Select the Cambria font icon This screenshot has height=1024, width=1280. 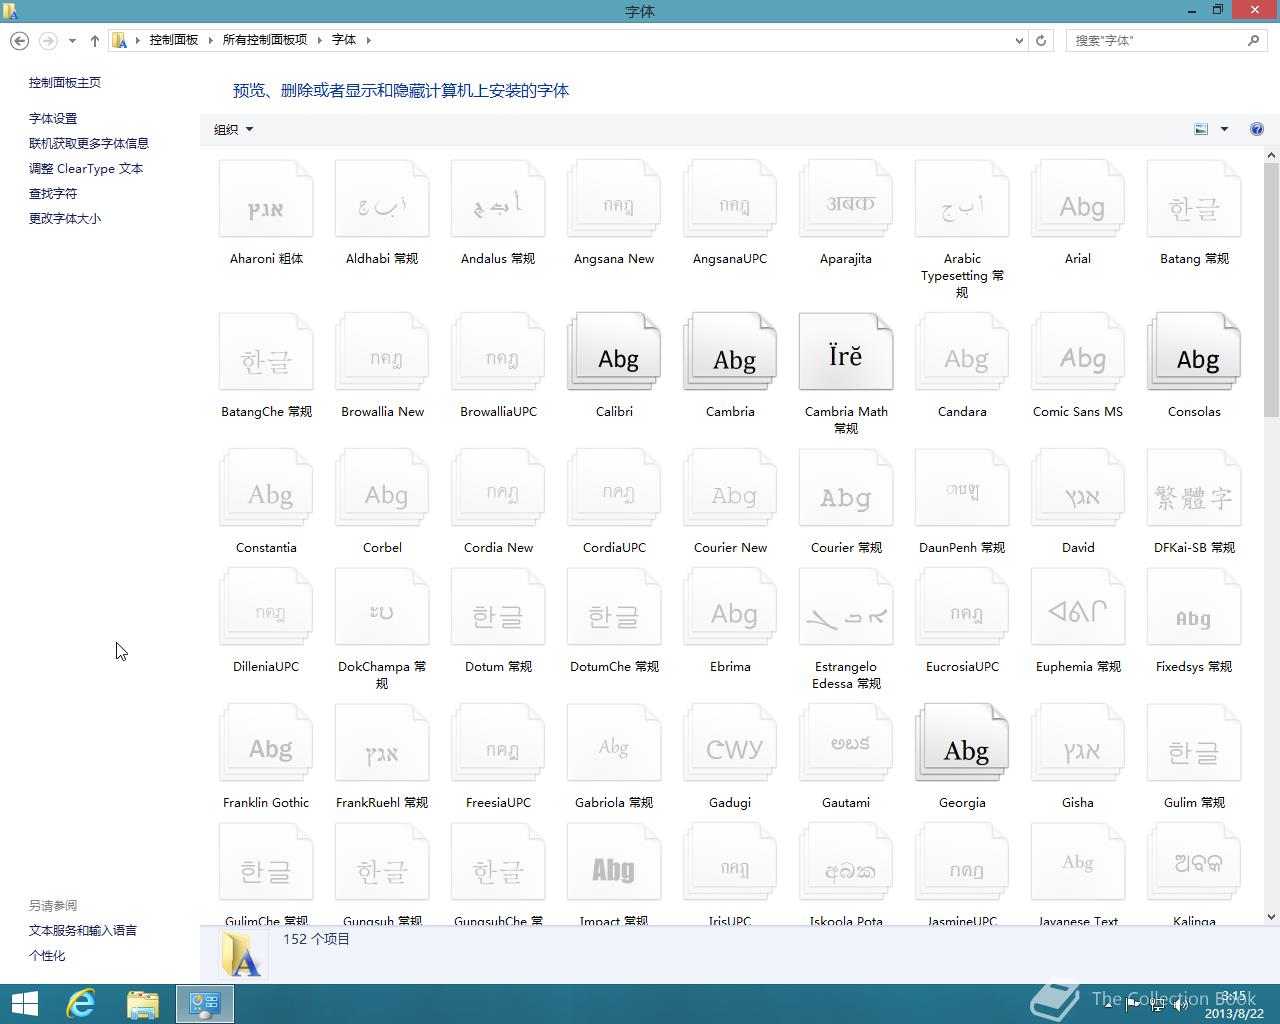tap(730, 352)
